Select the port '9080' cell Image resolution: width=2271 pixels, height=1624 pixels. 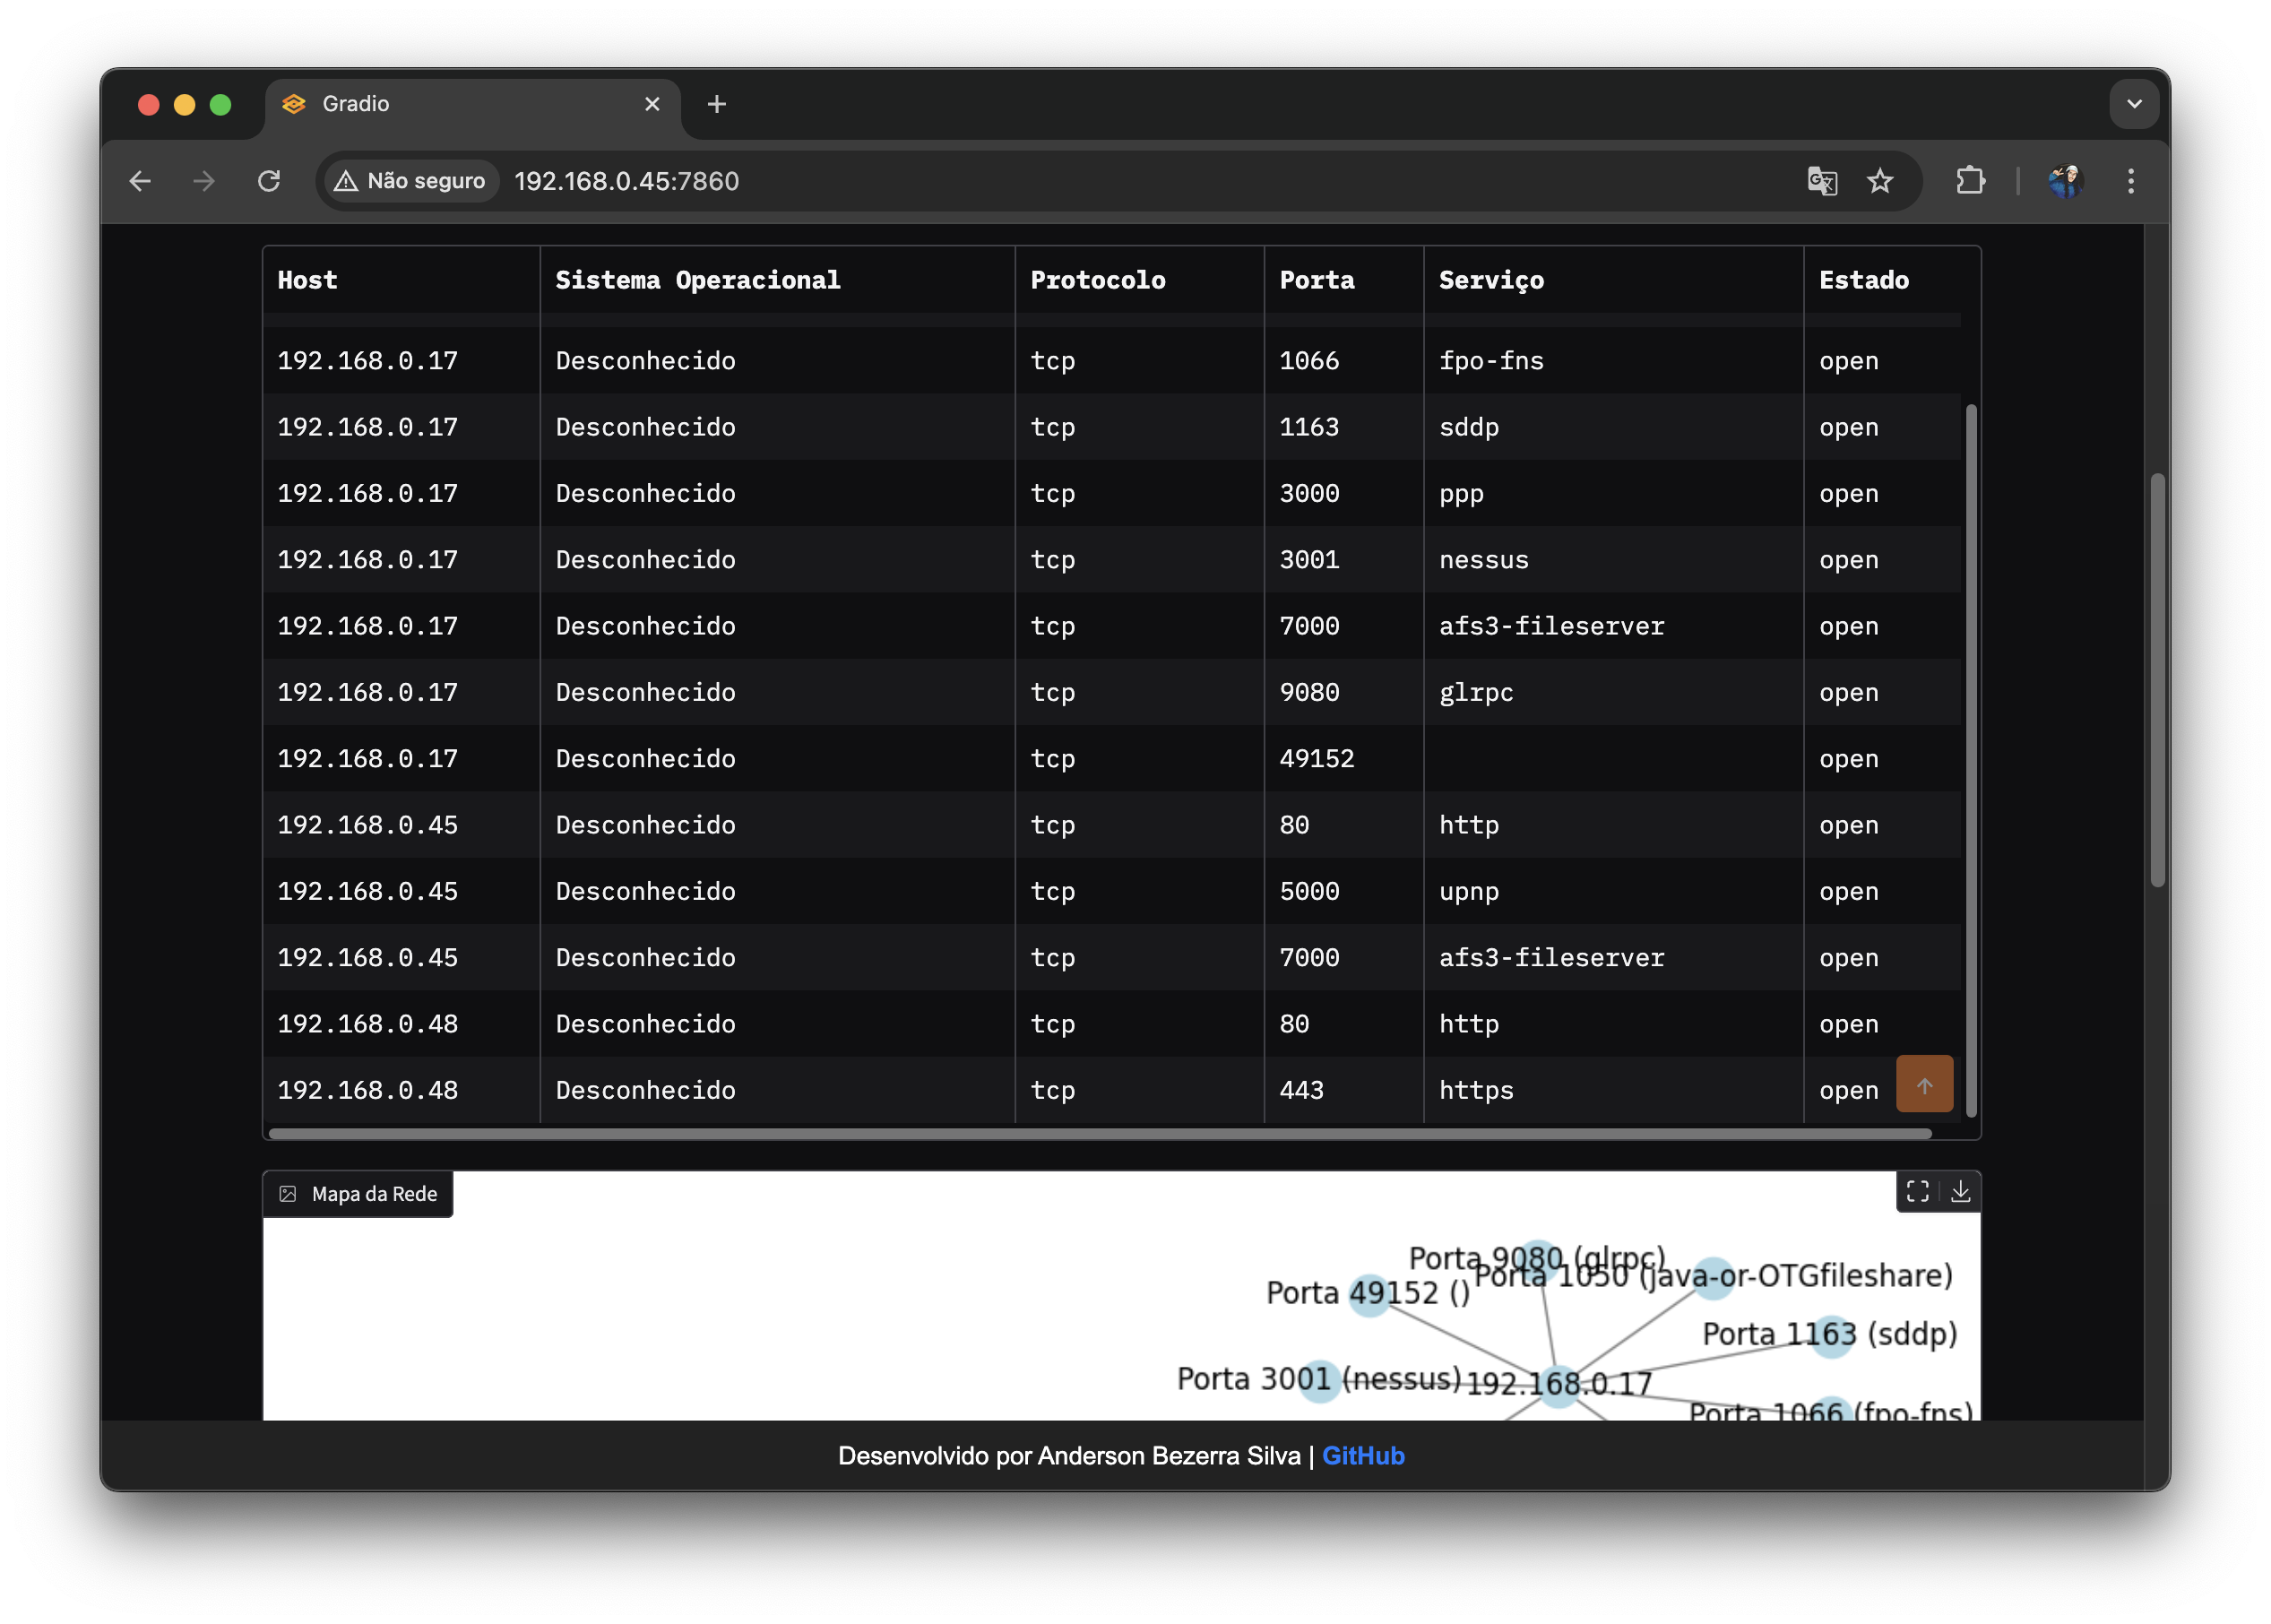1344,692
